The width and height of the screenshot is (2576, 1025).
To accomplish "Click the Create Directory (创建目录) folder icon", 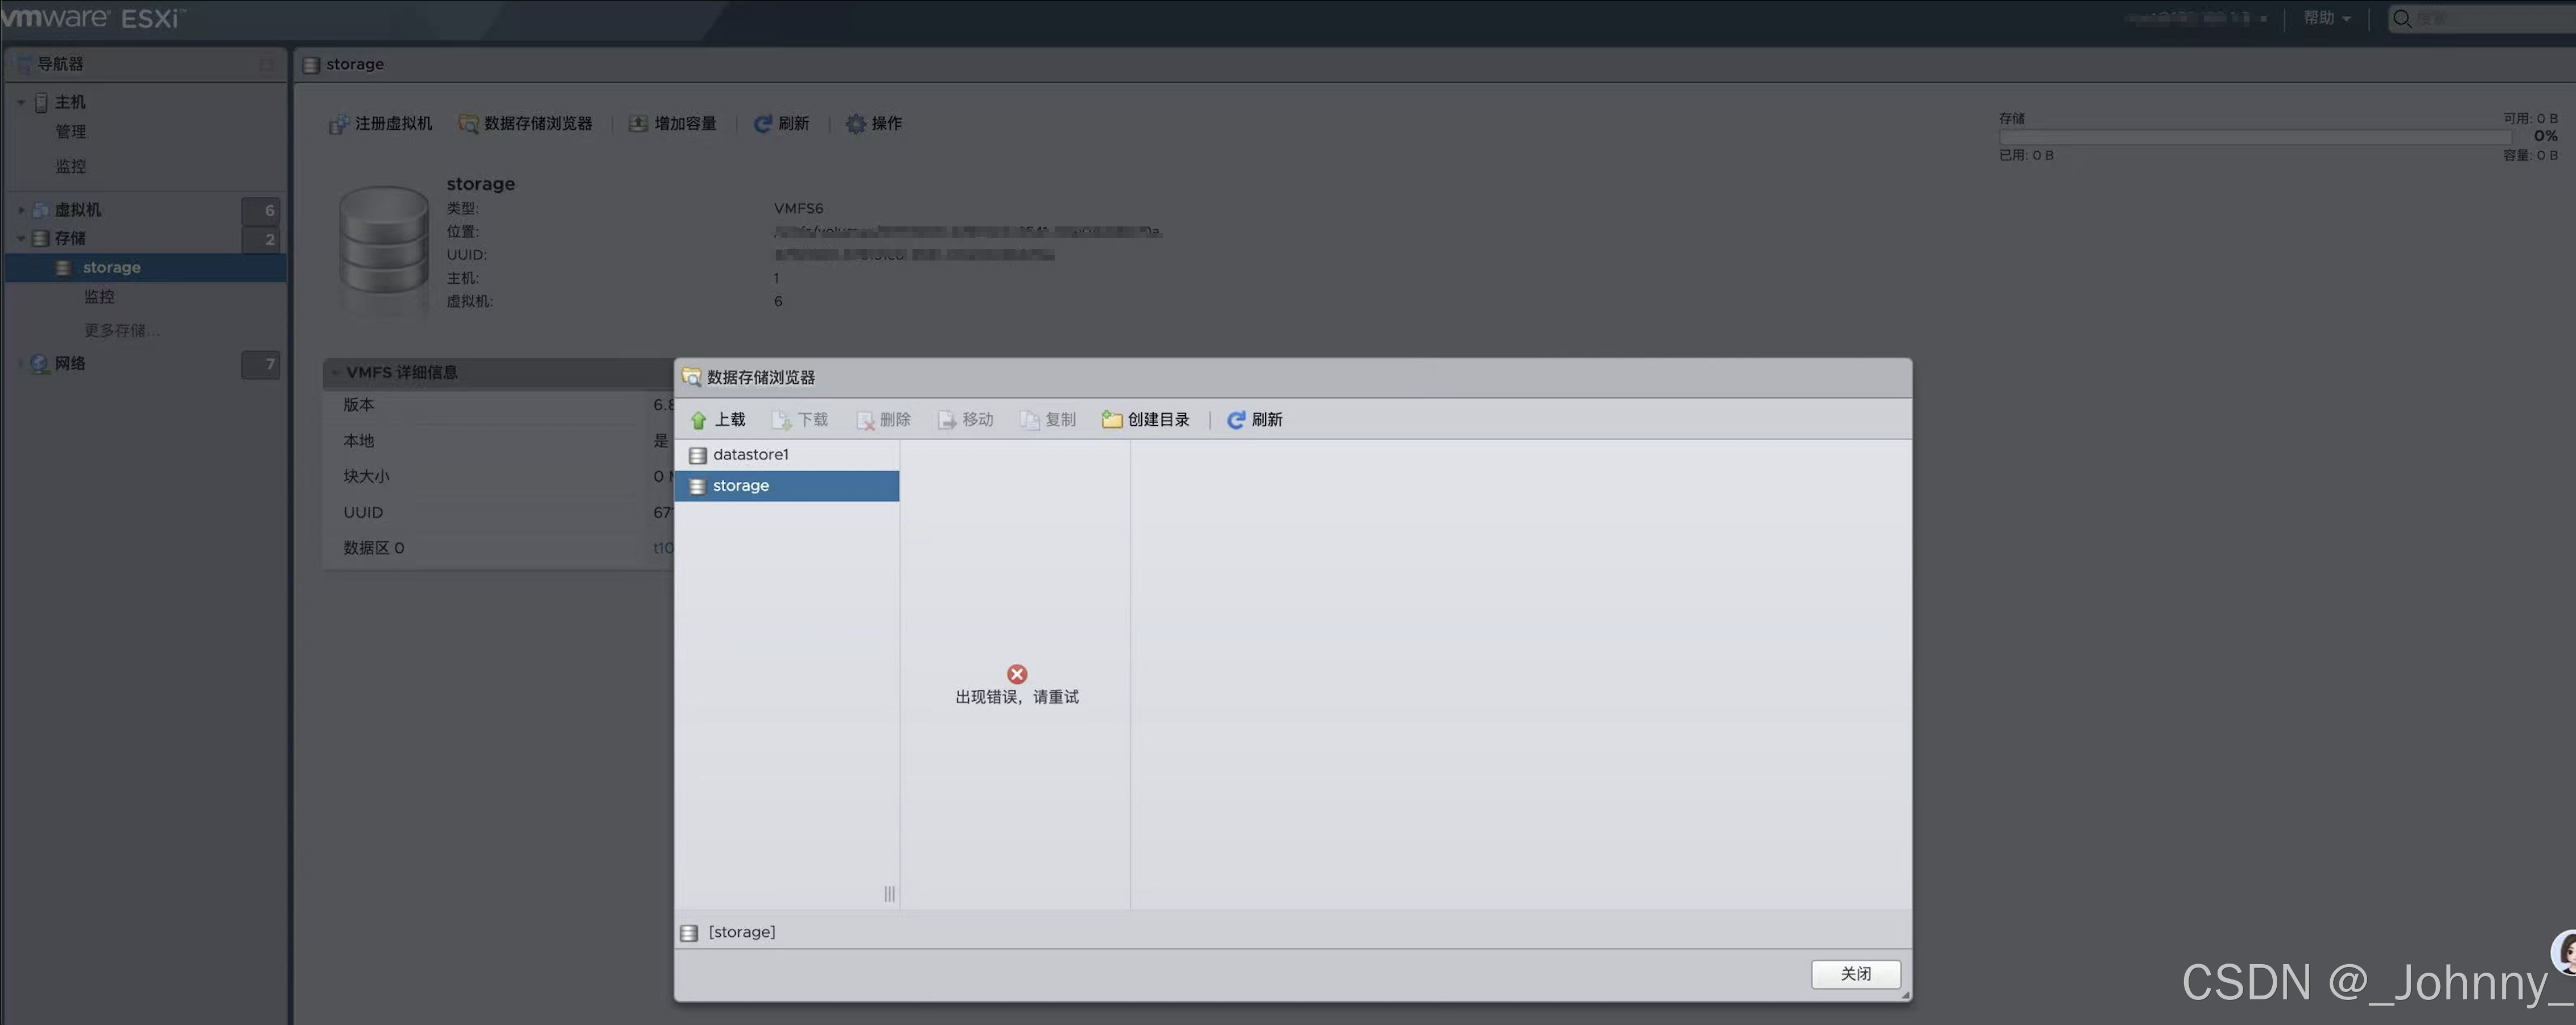I will (x=1111, y=420).
